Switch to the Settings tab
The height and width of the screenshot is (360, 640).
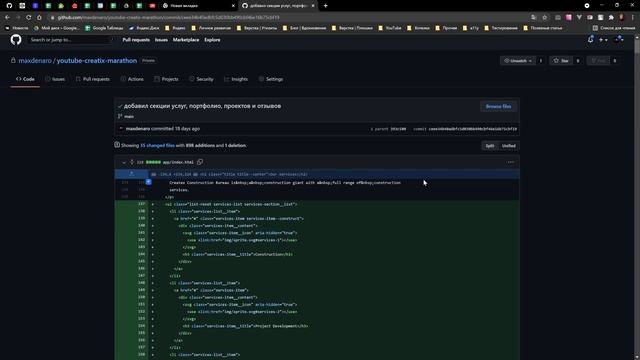pos(271,79)
